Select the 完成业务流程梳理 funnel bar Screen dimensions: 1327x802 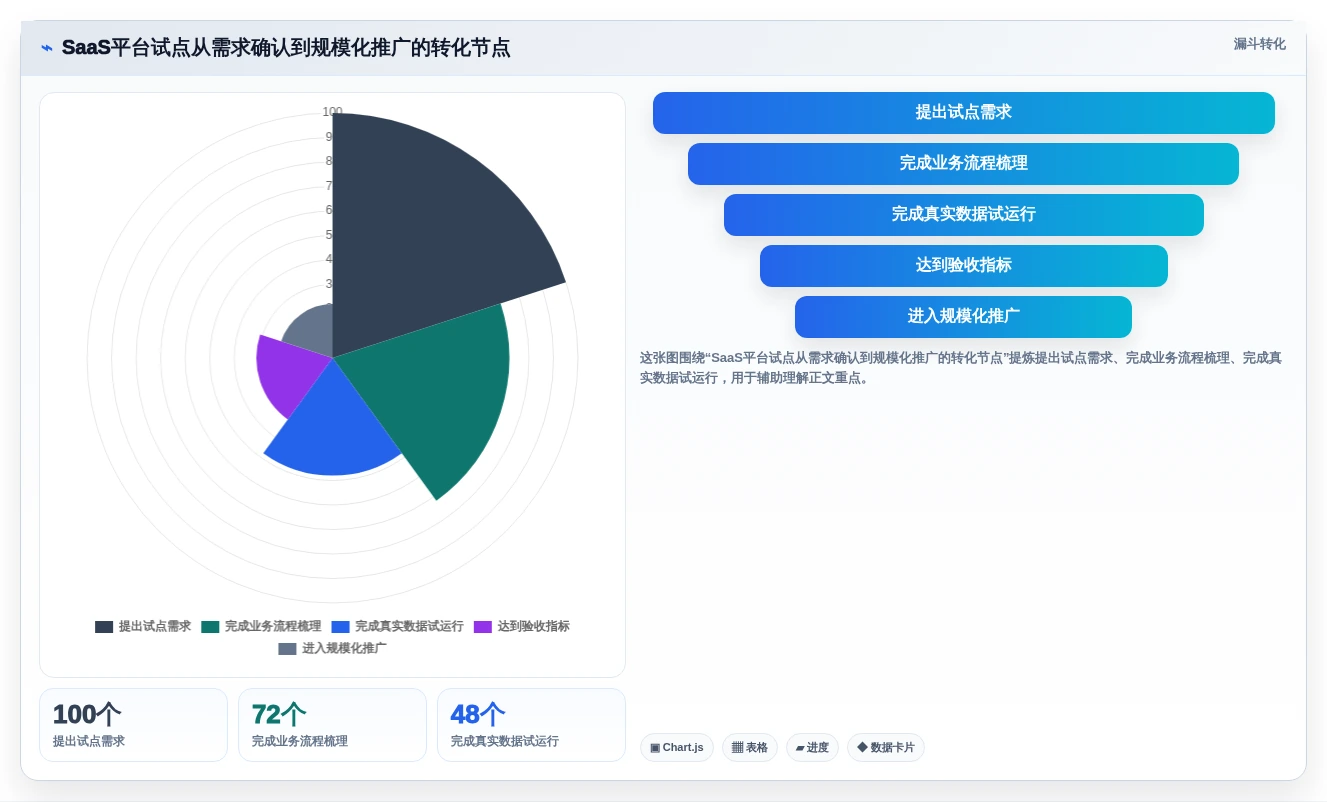(964, 164)
